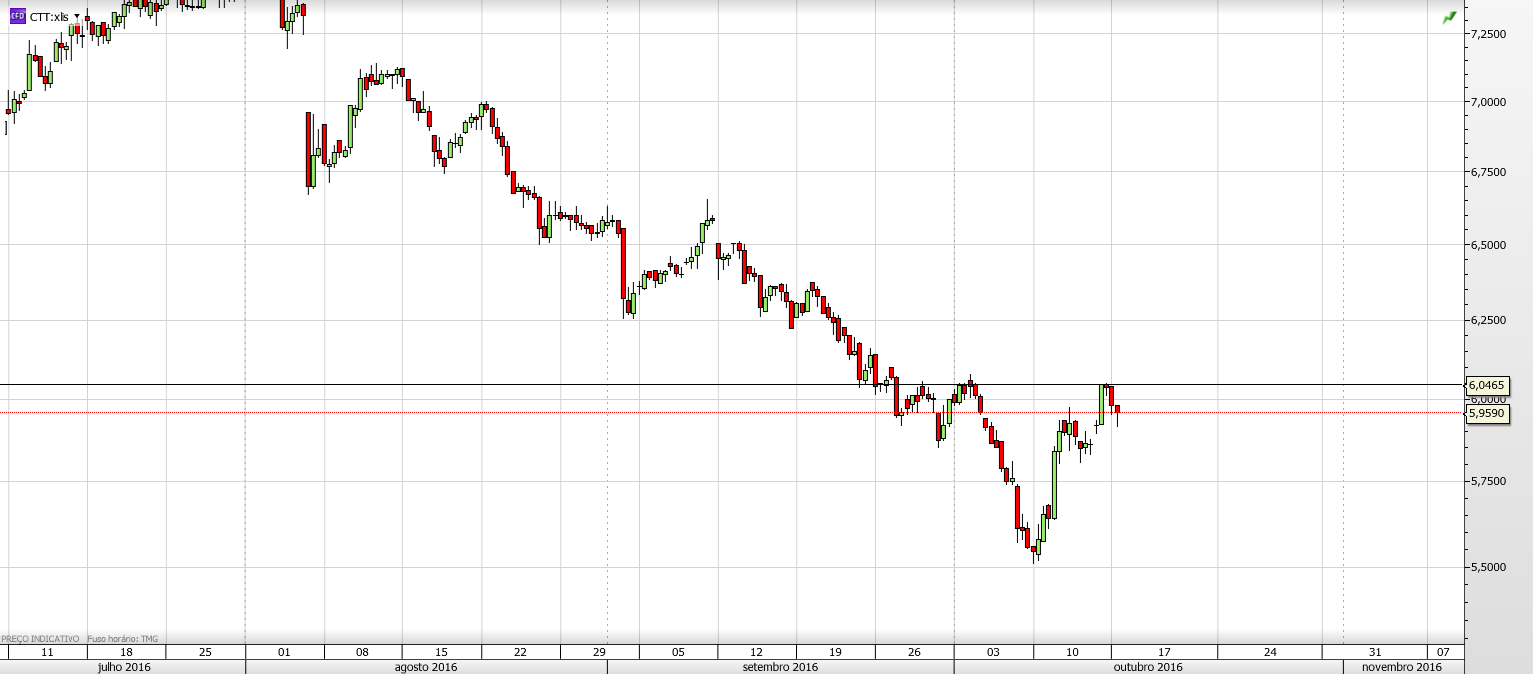The height and width of the screenshot is (674, 1533).
Task: Click the setembro 2016 month label
Action: tap(780, 666)
